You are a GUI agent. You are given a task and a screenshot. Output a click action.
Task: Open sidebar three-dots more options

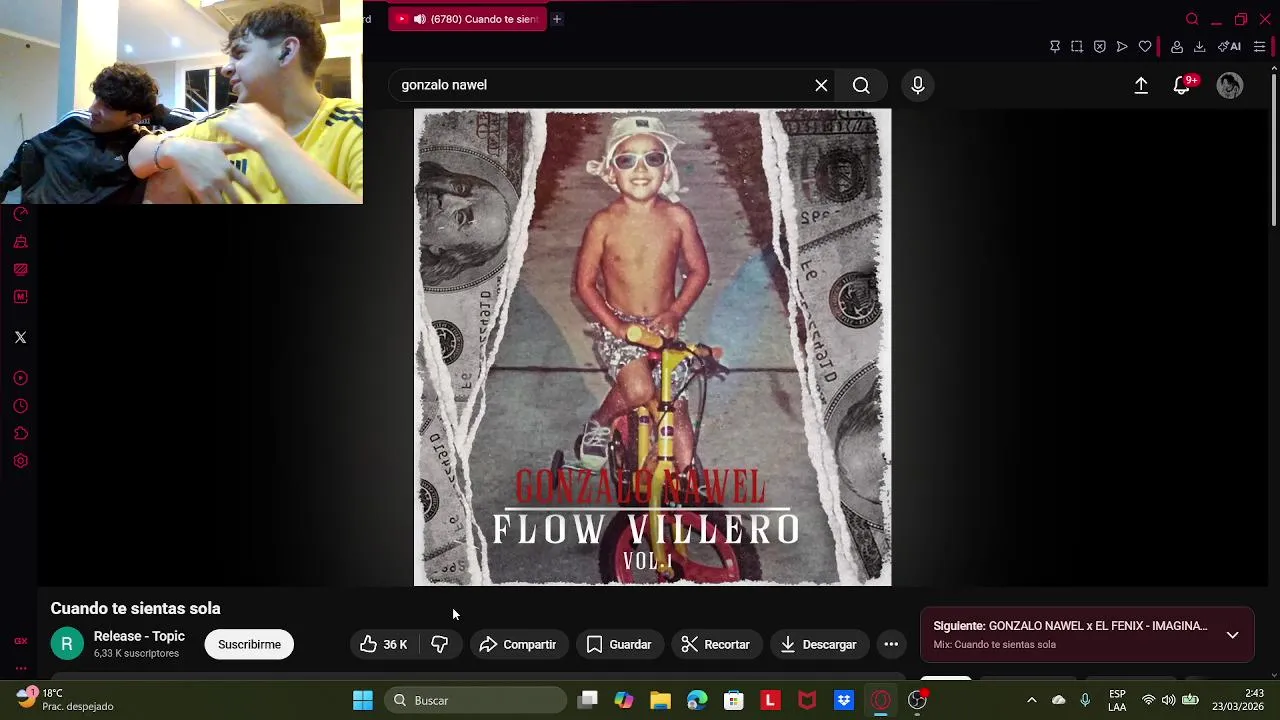click(x=20, y=668)
